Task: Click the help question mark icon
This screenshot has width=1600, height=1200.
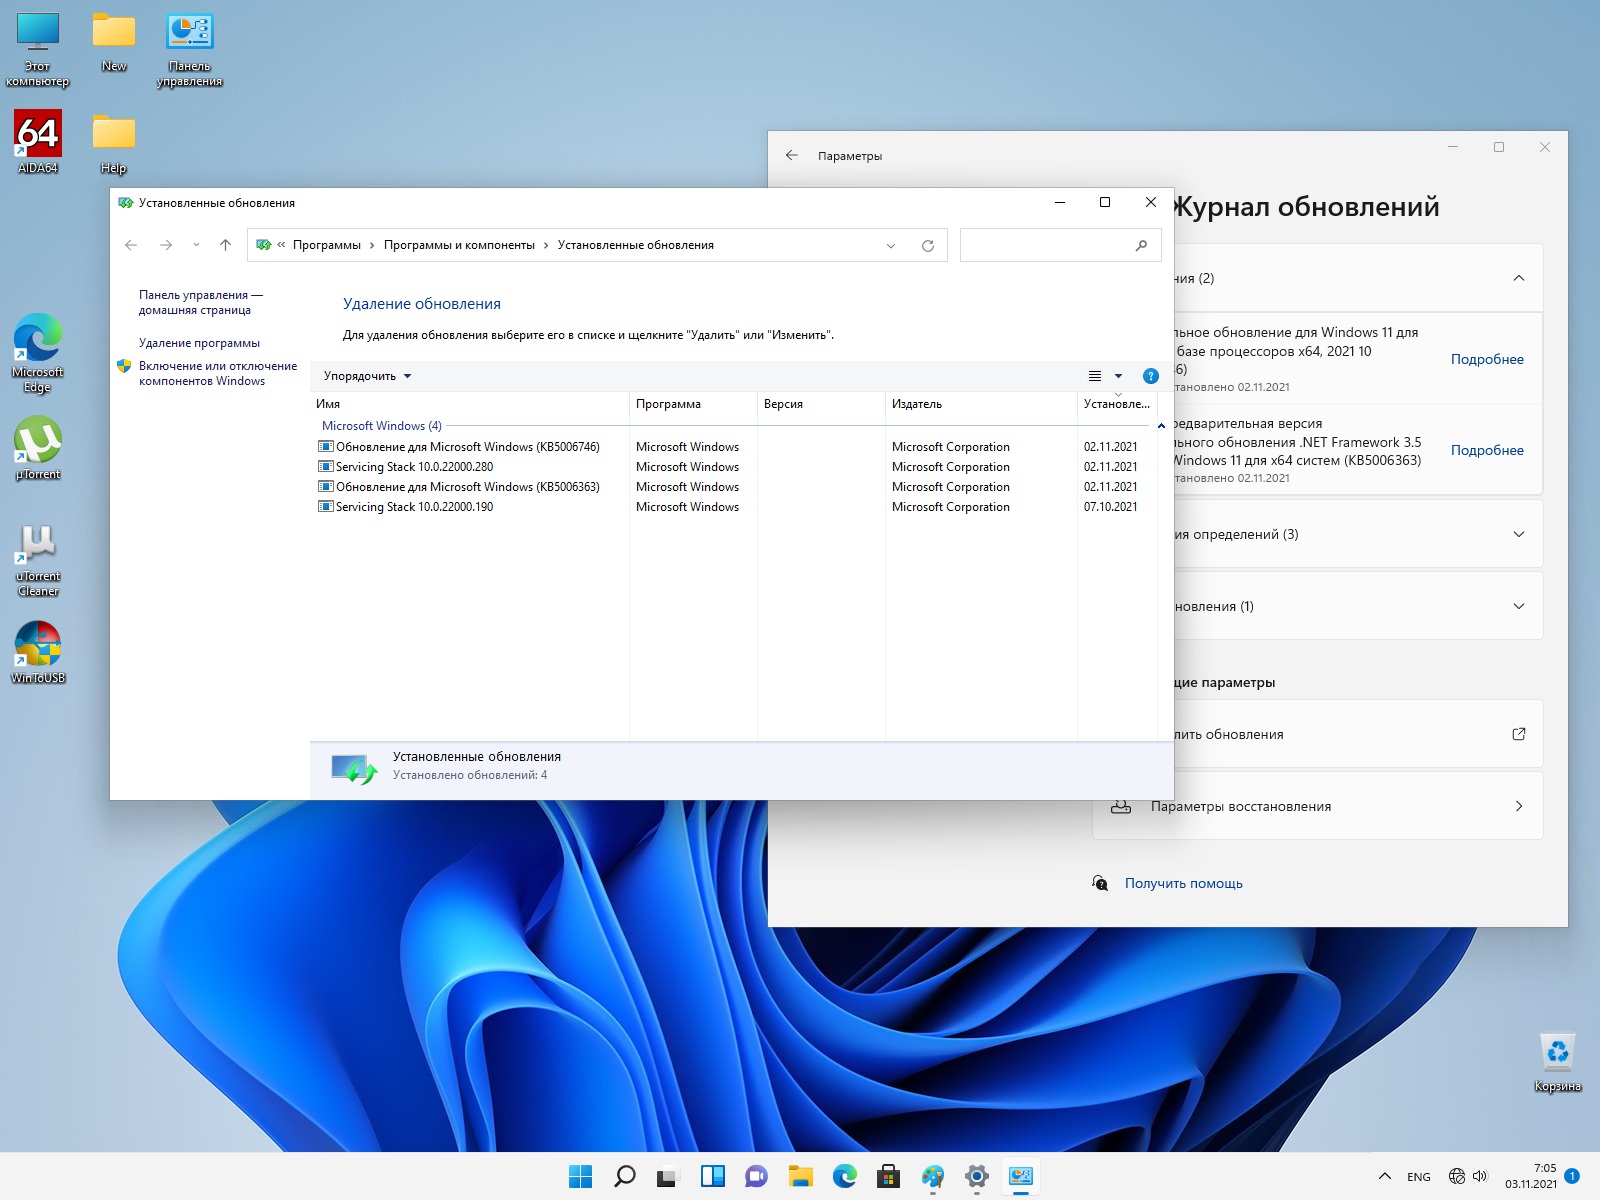Action: coord(1150,376)
